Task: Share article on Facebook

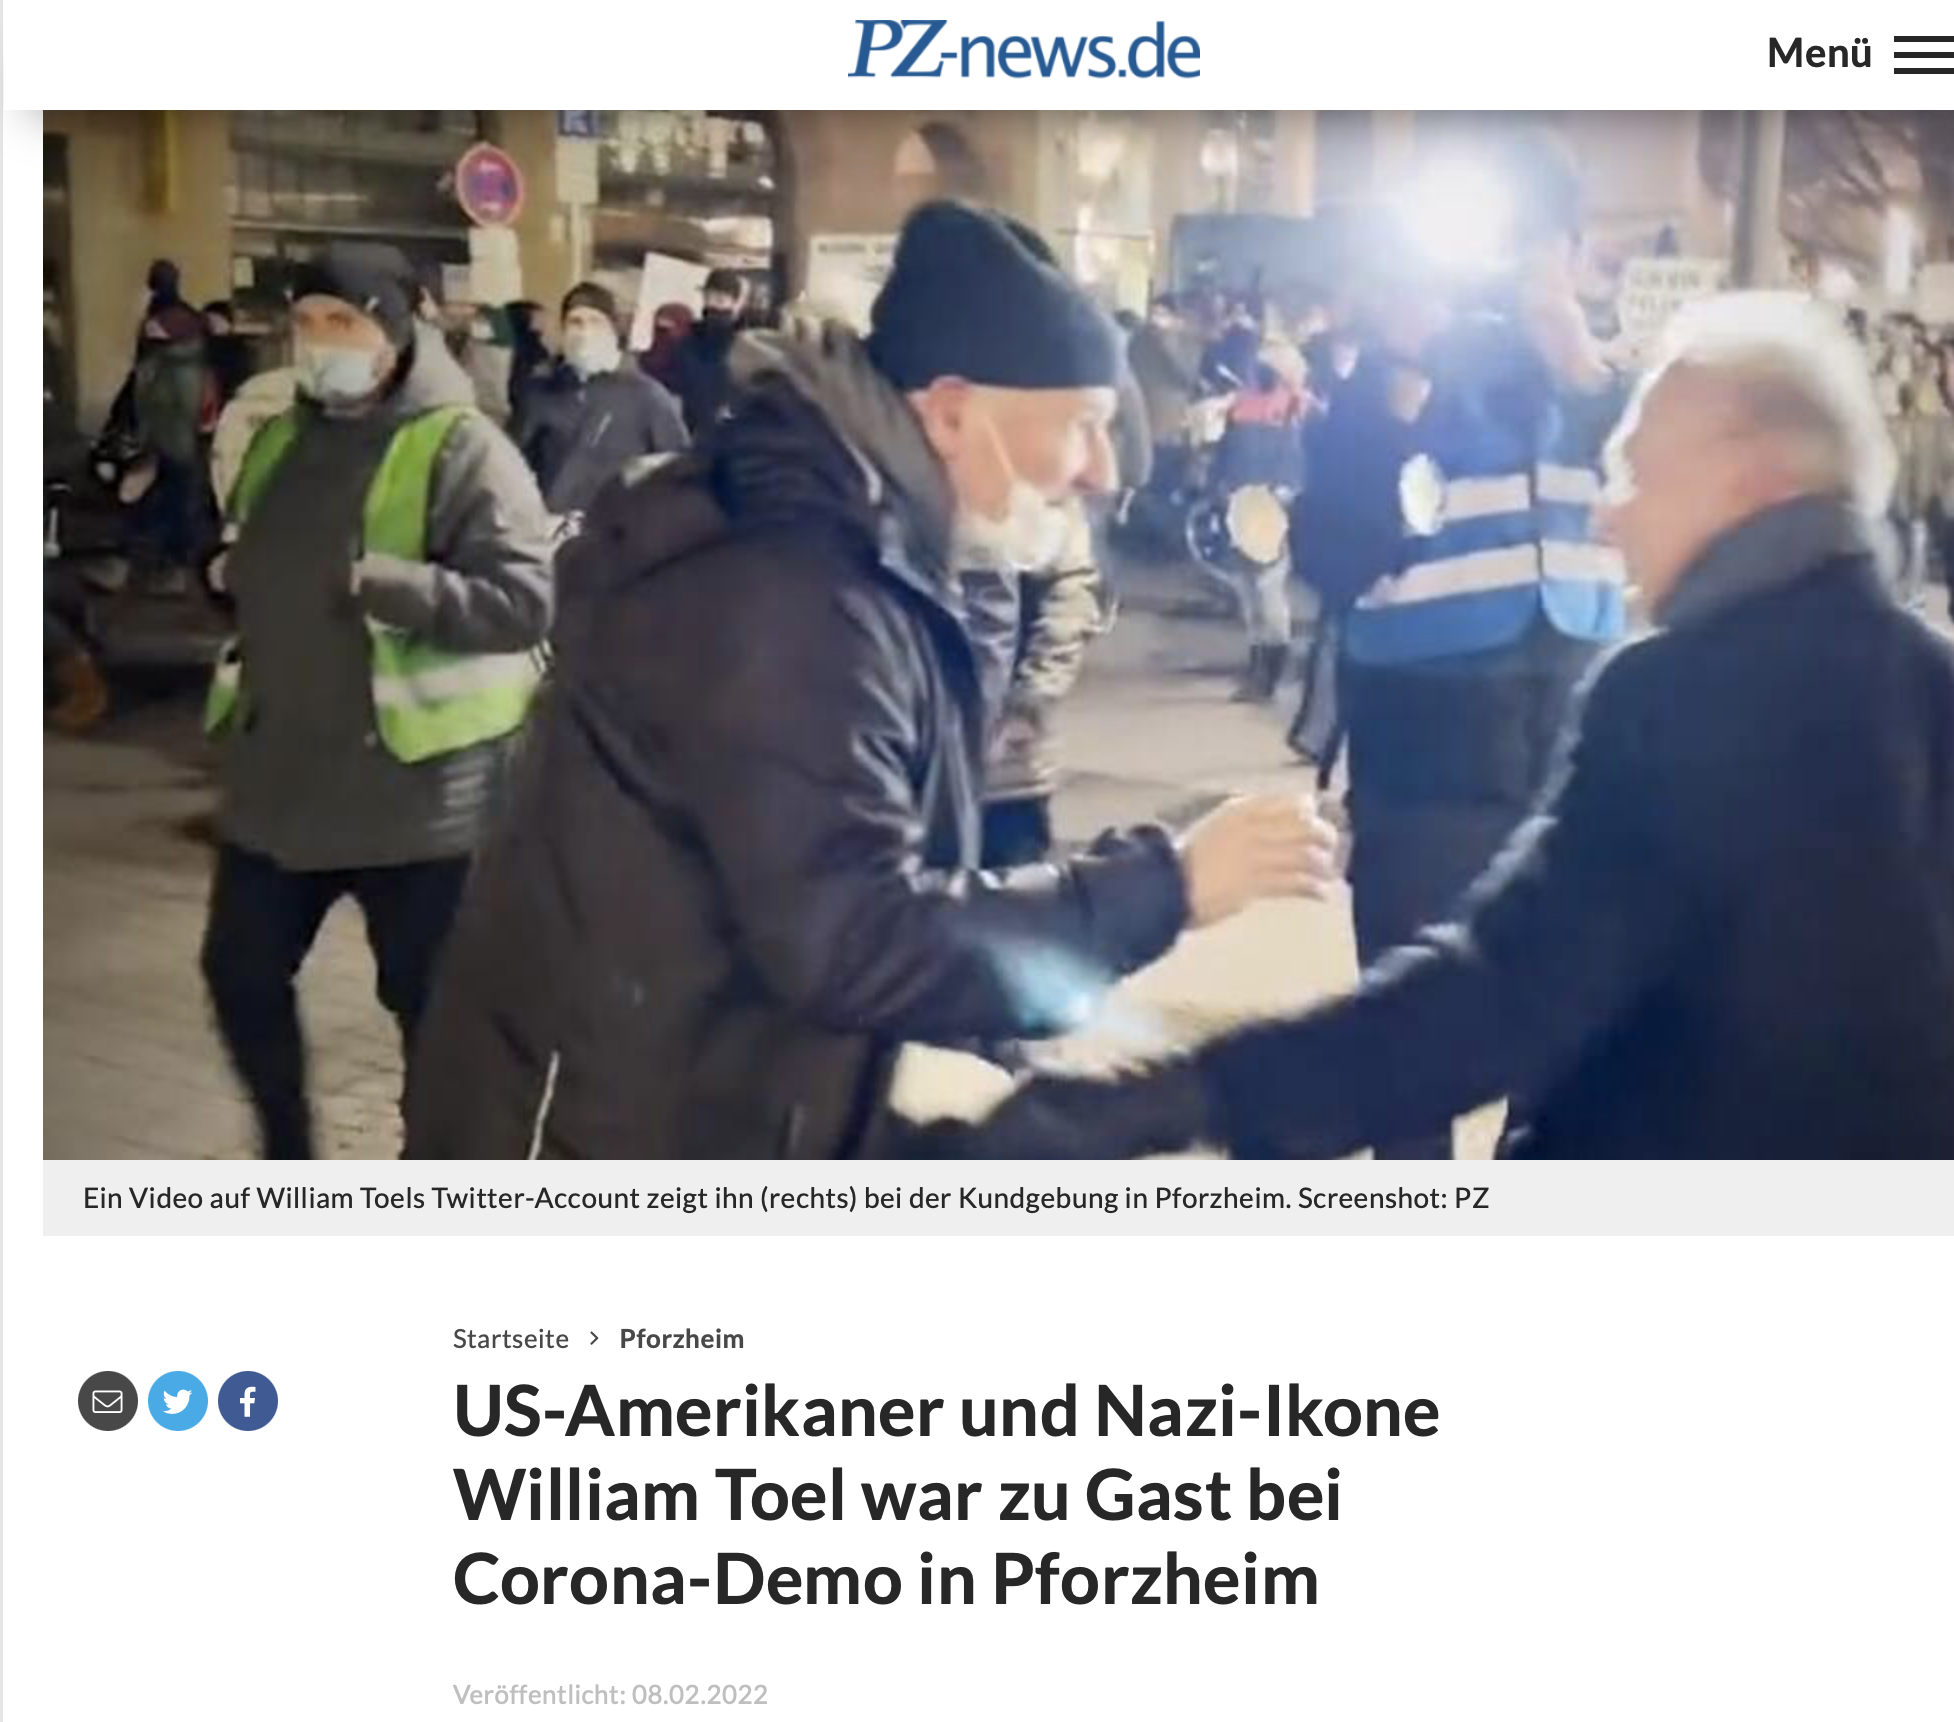Action: pyautogui.click(x=248, y=1401)
